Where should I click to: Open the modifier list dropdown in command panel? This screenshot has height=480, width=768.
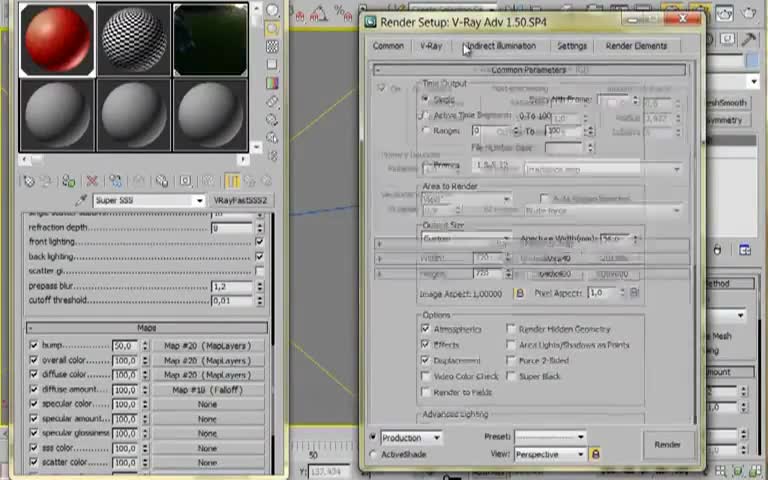click(754, 82)
